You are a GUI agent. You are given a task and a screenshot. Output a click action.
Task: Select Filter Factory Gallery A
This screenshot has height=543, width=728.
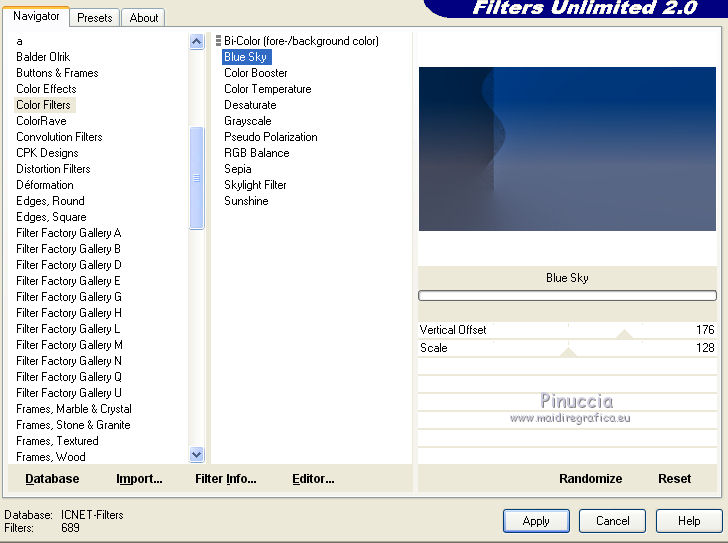69,233
